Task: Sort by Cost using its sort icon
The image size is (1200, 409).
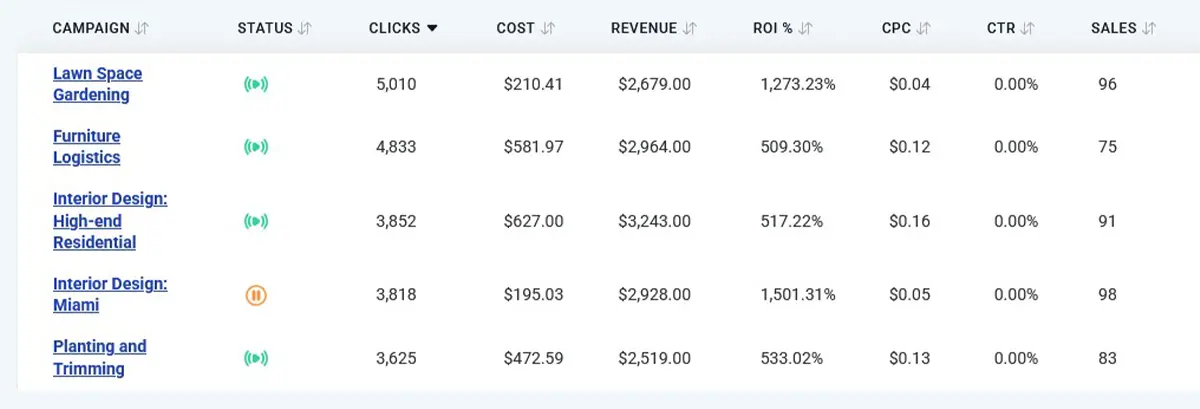Action: (x=547, y=28)
